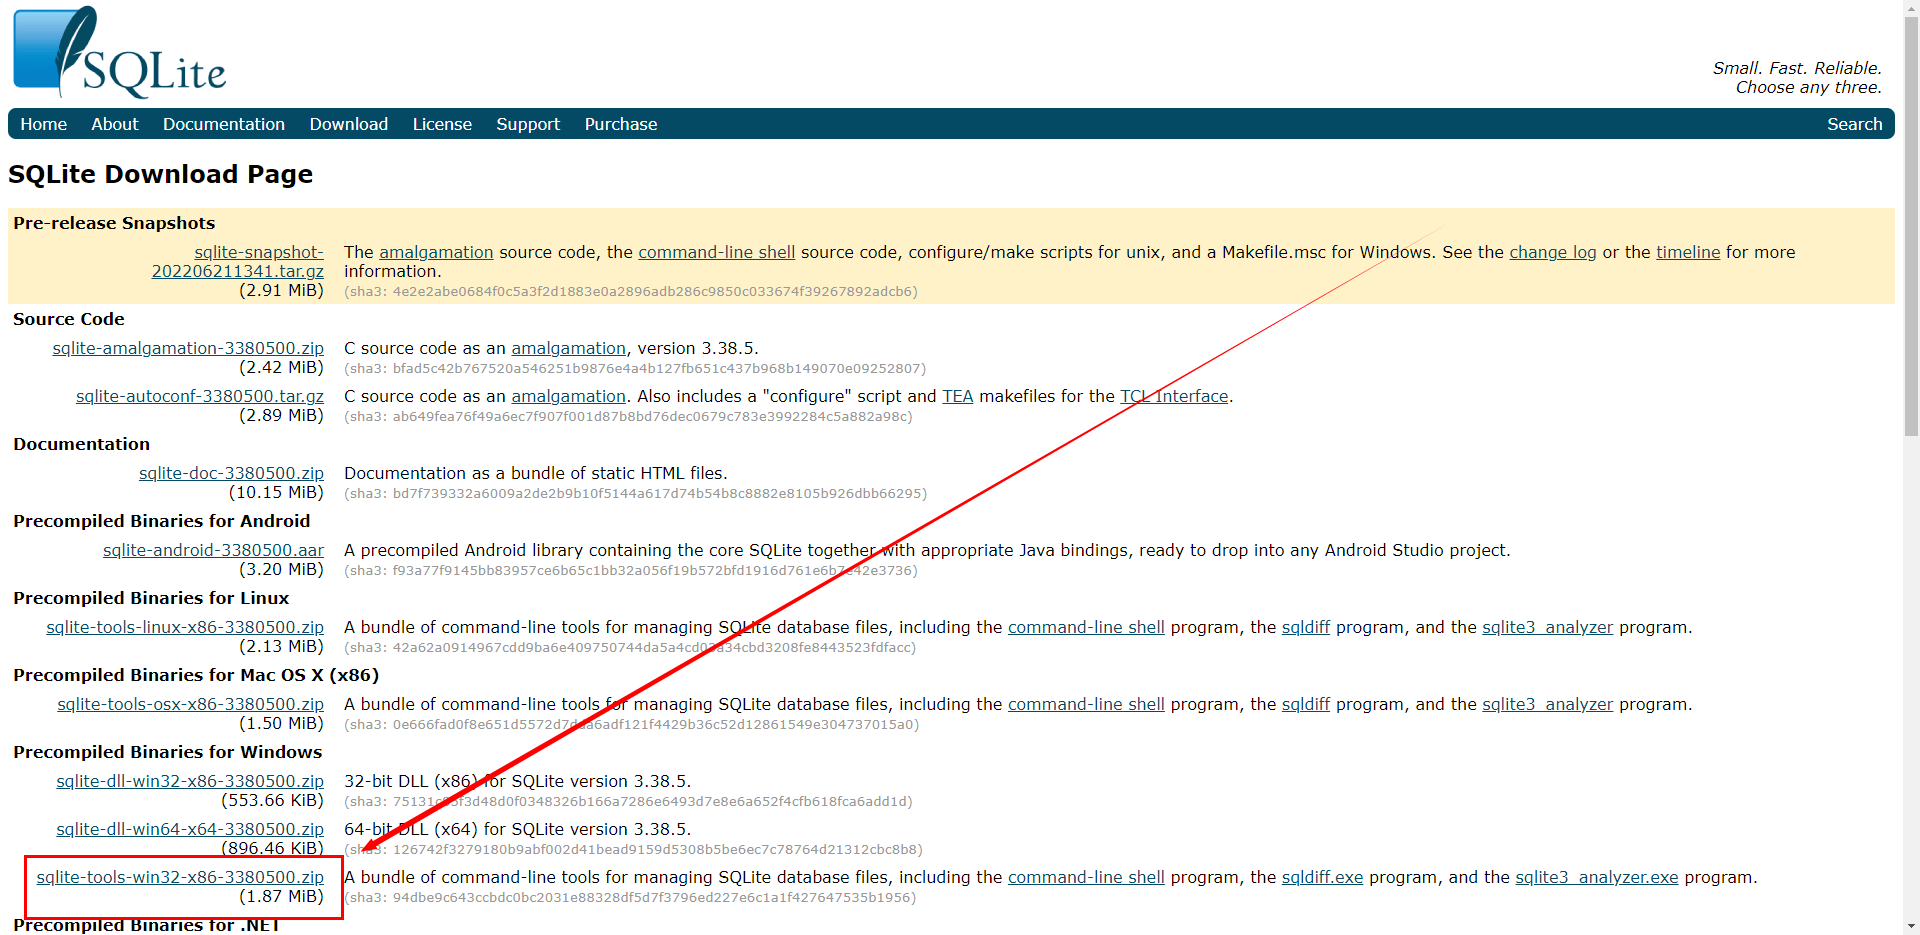Screen dimensions: 1920x935
Task: Click the (553.66 KiB) size text
Action: click(273, 800)
